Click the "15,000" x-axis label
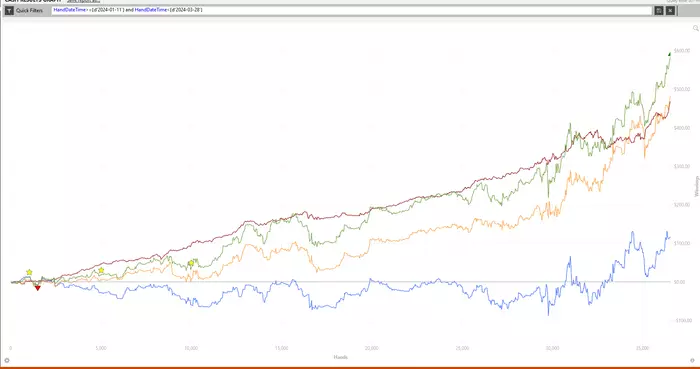Viewport: 700px width, 369px height. point(282,348)
